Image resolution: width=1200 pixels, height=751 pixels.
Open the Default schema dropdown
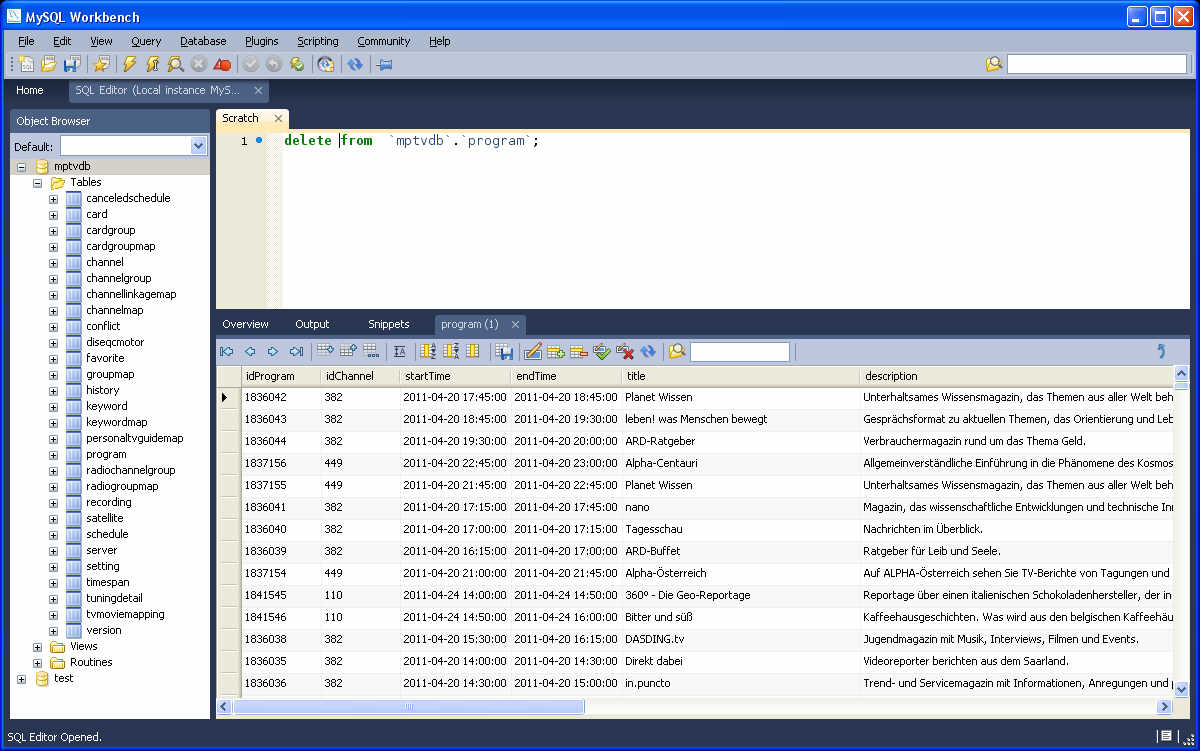point(198,146)
